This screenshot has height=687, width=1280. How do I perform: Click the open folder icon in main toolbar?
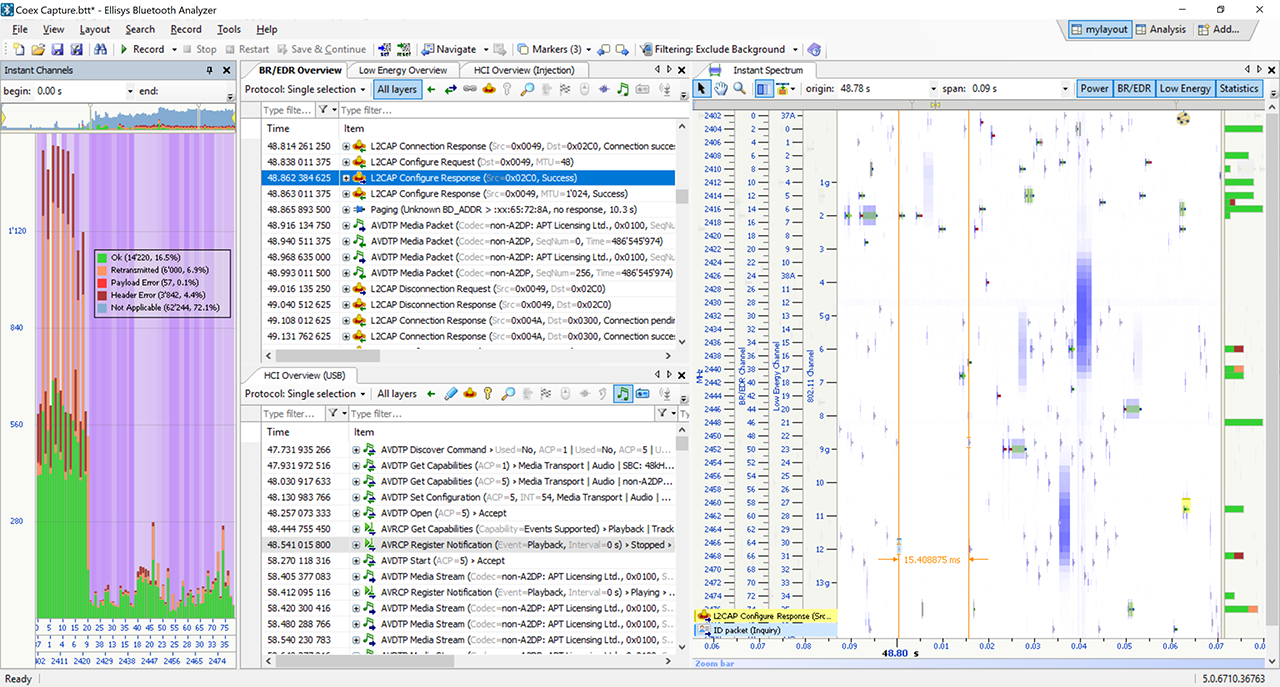(38, 49)
